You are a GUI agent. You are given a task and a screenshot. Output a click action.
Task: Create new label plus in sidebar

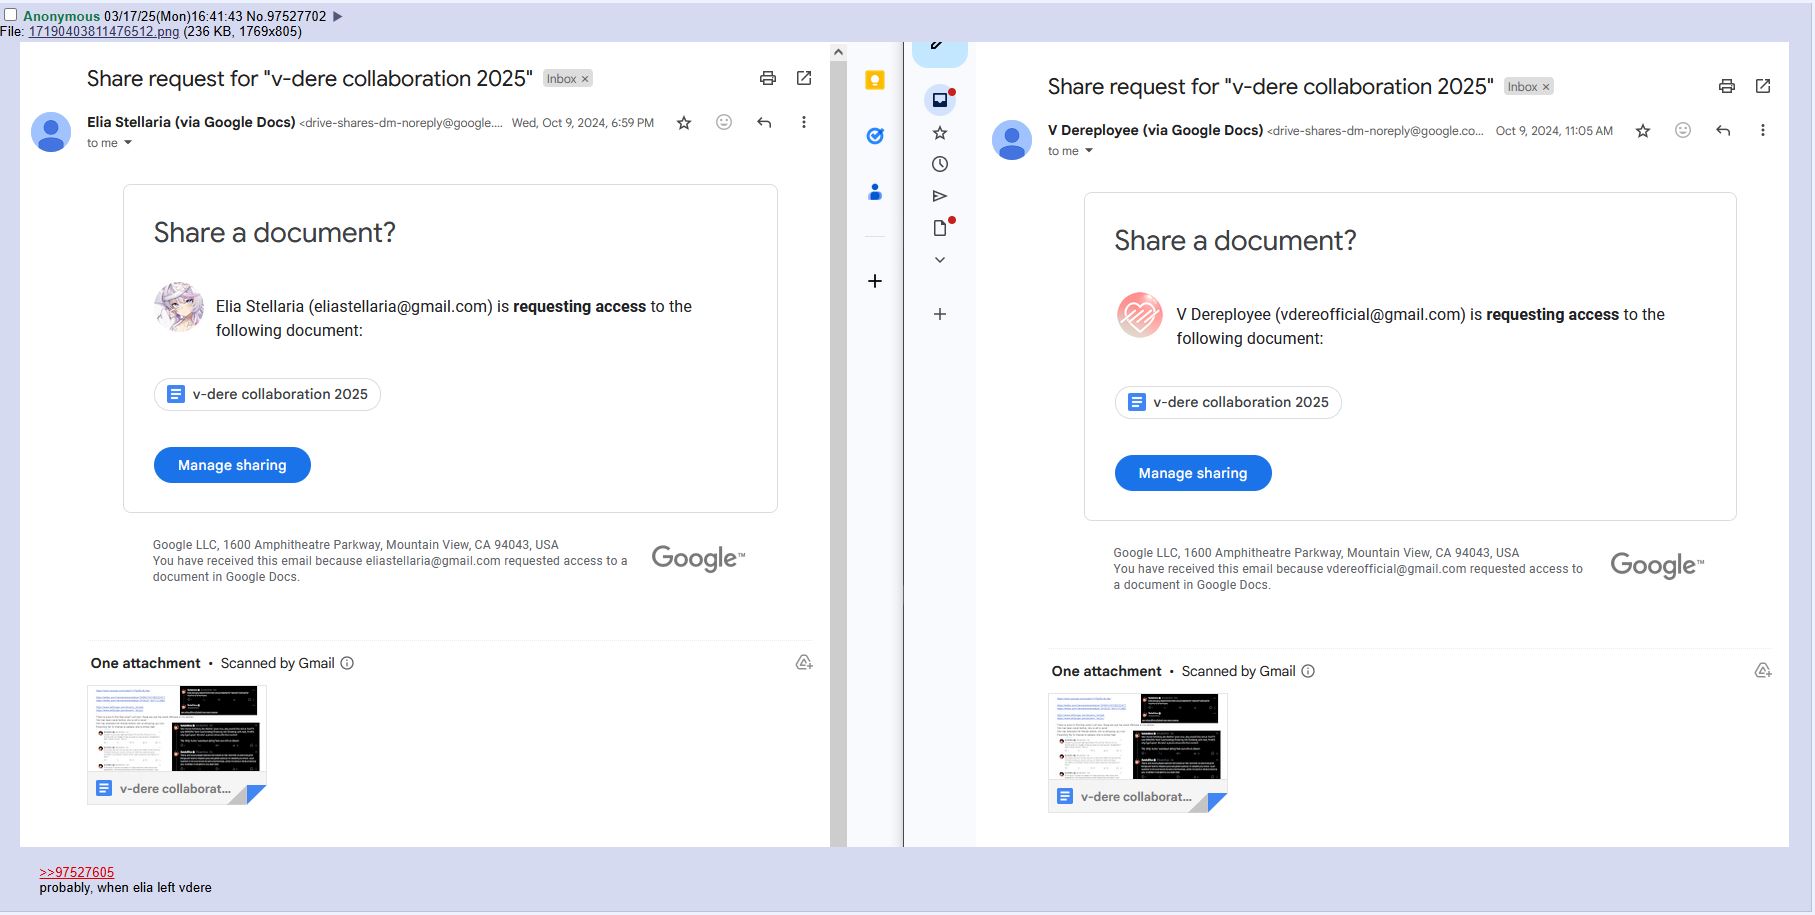click(x=940, y=314)
